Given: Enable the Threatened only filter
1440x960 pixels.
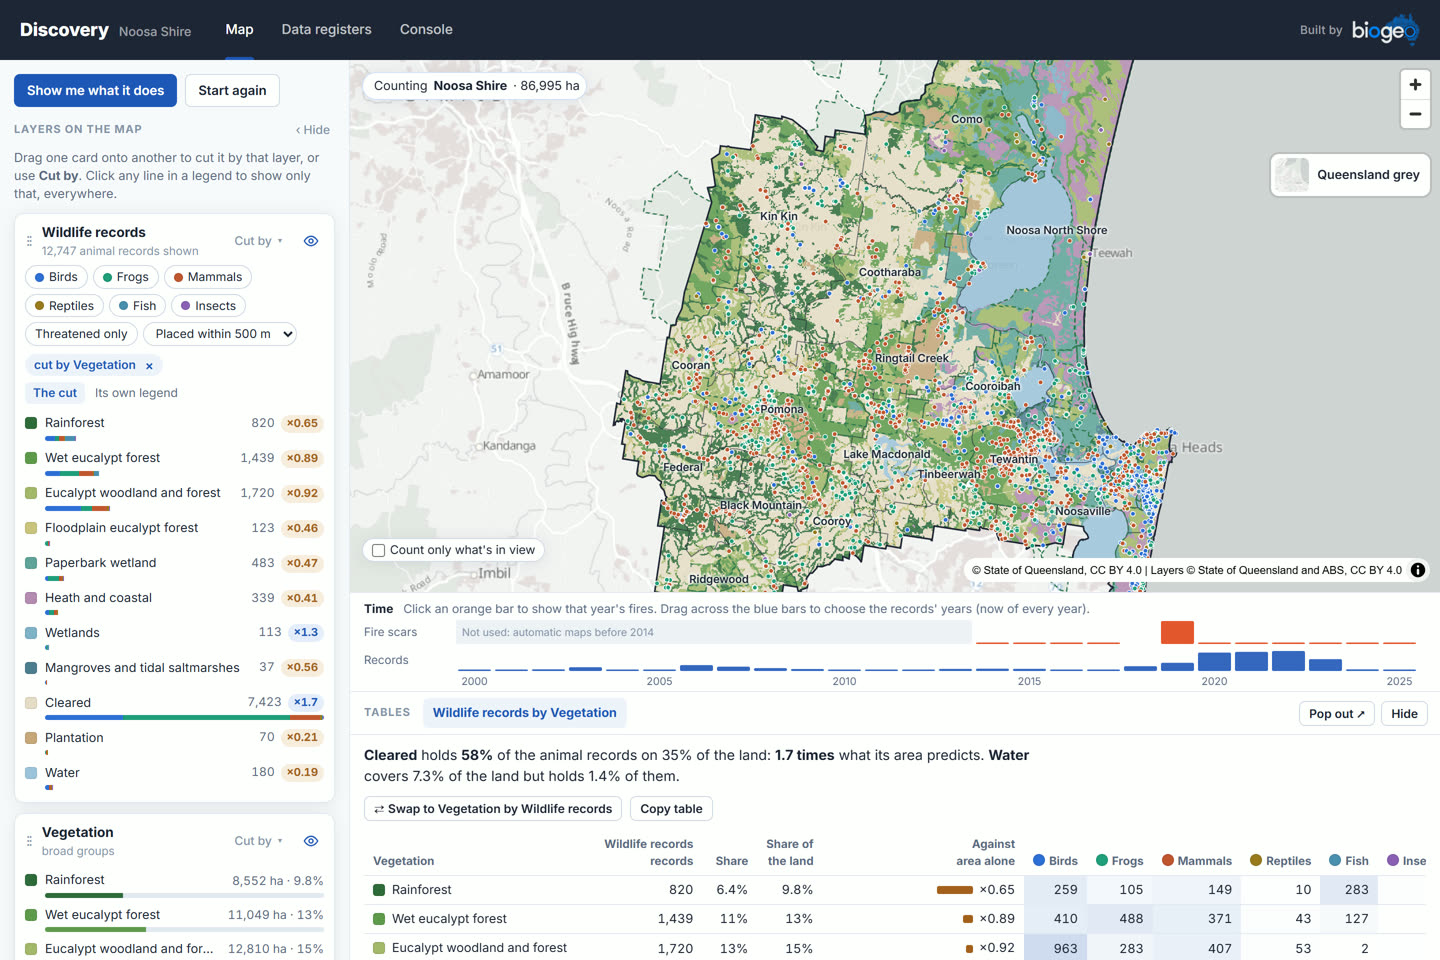Looking at the screenshot, I should (81, 334).
